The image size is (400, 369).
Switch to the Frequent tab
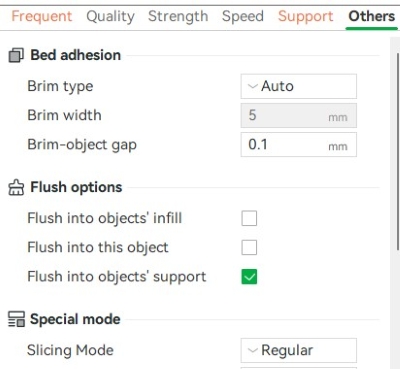(42, 16)
